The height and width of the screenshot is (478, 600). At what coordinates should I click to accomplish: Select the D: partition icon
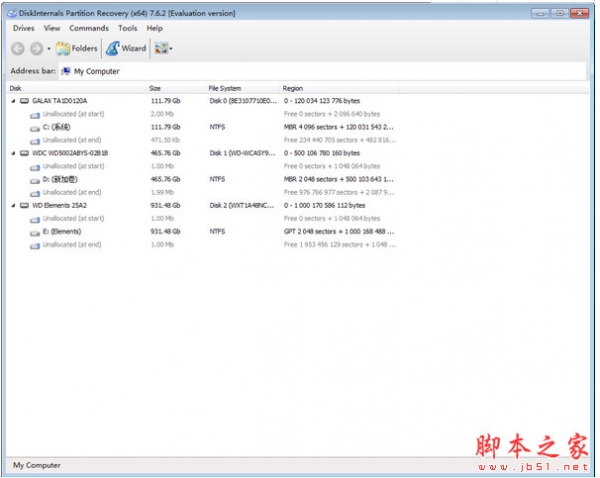click(35, 180)
